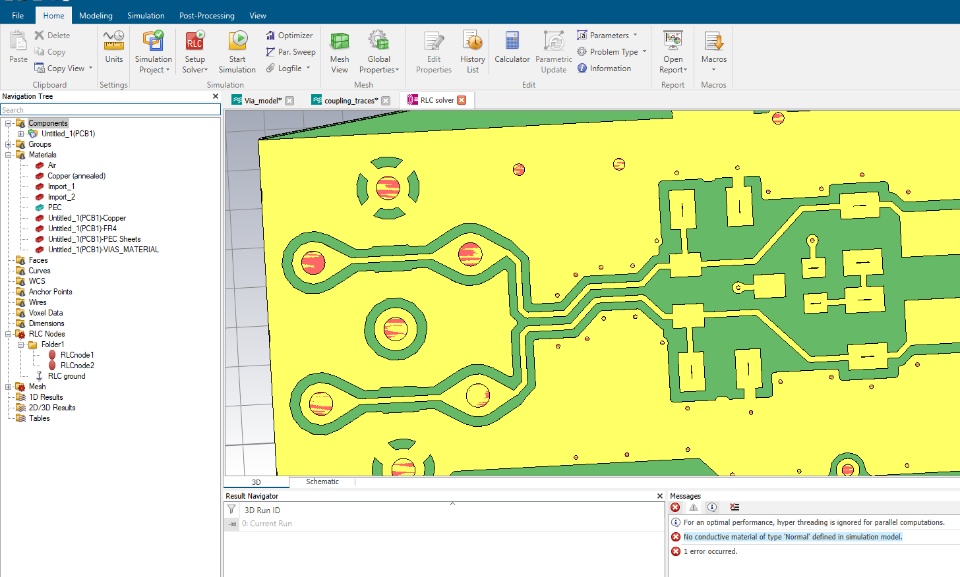
Task: Filter messages by the info icon
Action: [x=712, y=507]
